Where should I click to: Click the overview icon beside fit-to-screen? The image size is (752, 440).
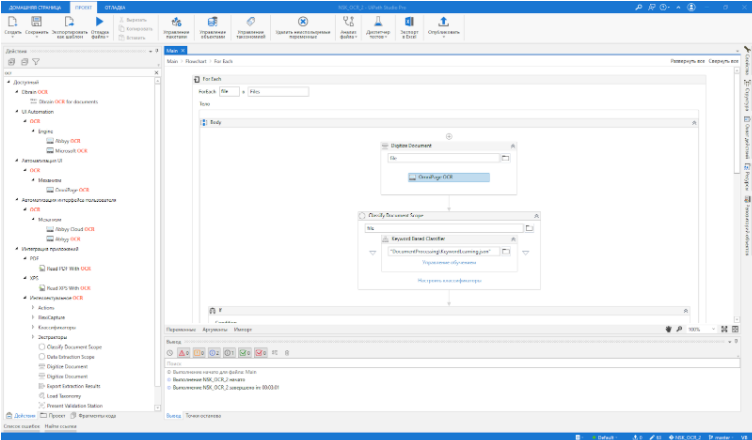(x=735, y=329)
